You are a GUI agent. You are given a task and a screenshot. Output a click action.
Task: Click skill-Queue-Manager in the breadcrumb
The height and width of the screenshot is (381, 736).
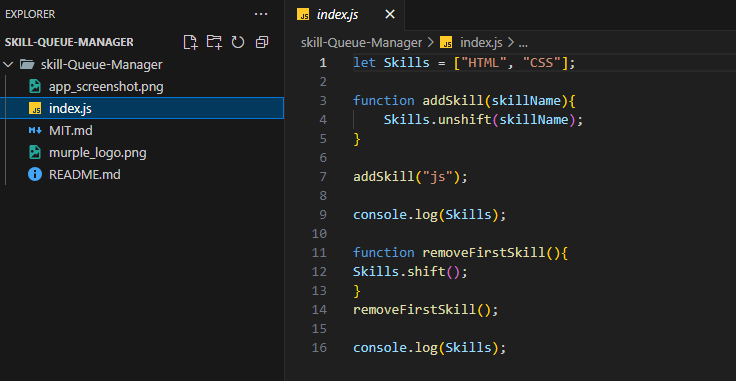361,43
